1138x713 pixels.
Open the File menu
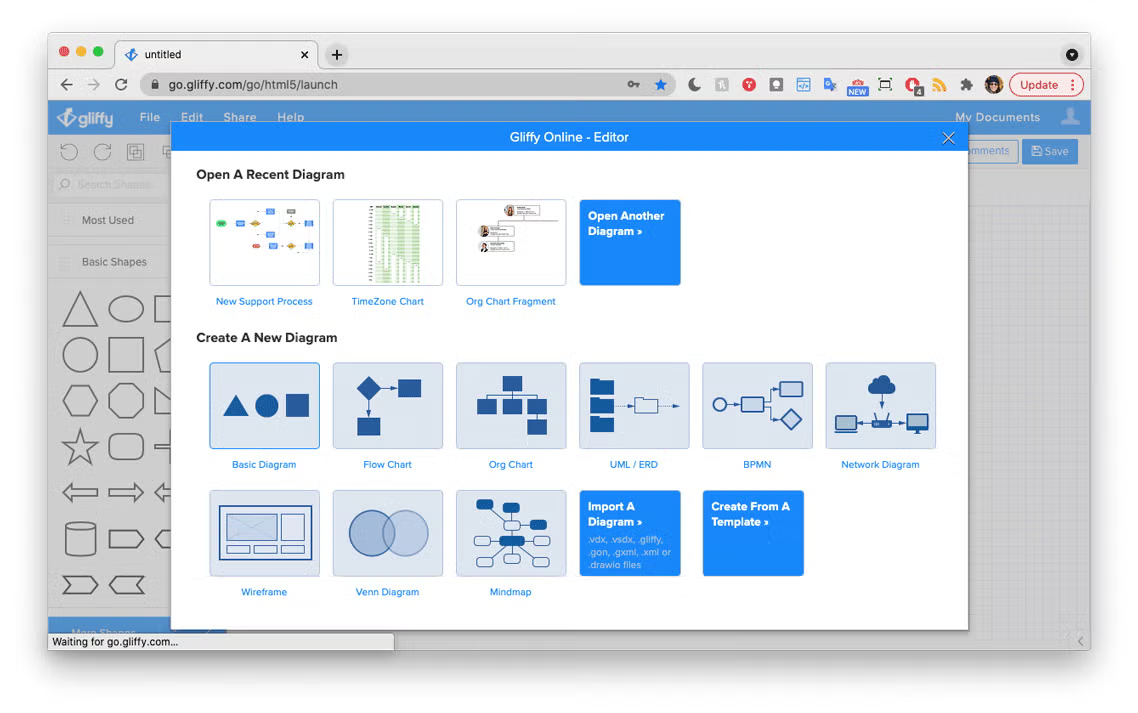click(150, 117)
